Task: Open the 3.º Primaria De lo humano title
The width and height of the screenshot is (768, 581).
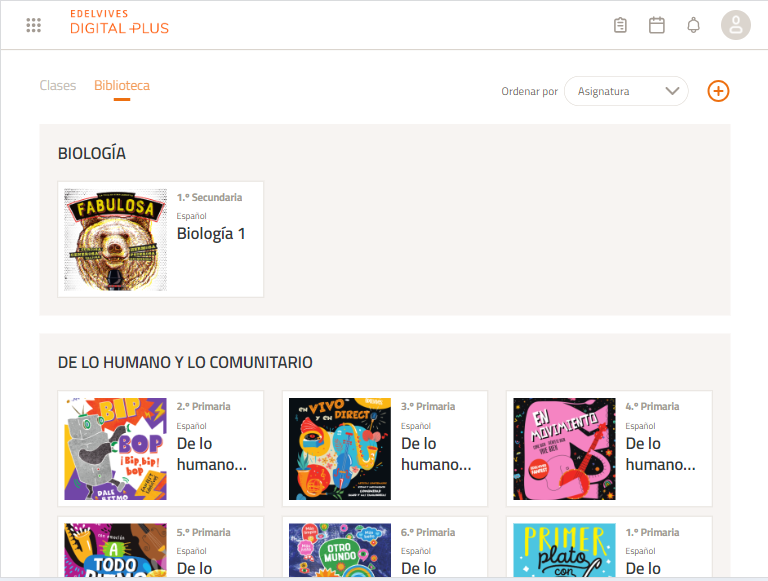Action: (x=436, y=454)
